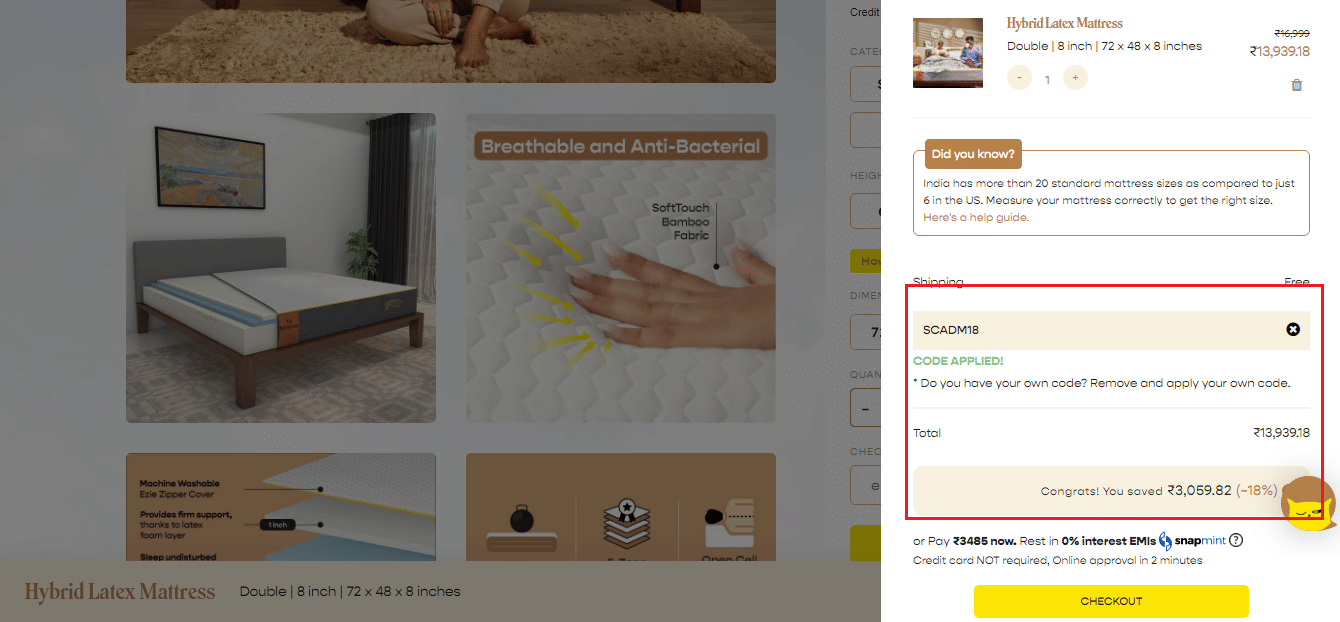Viewport: 1340px width, 622px height.
Task: Click the Congrats savings banner
Action: point(1111,491)
